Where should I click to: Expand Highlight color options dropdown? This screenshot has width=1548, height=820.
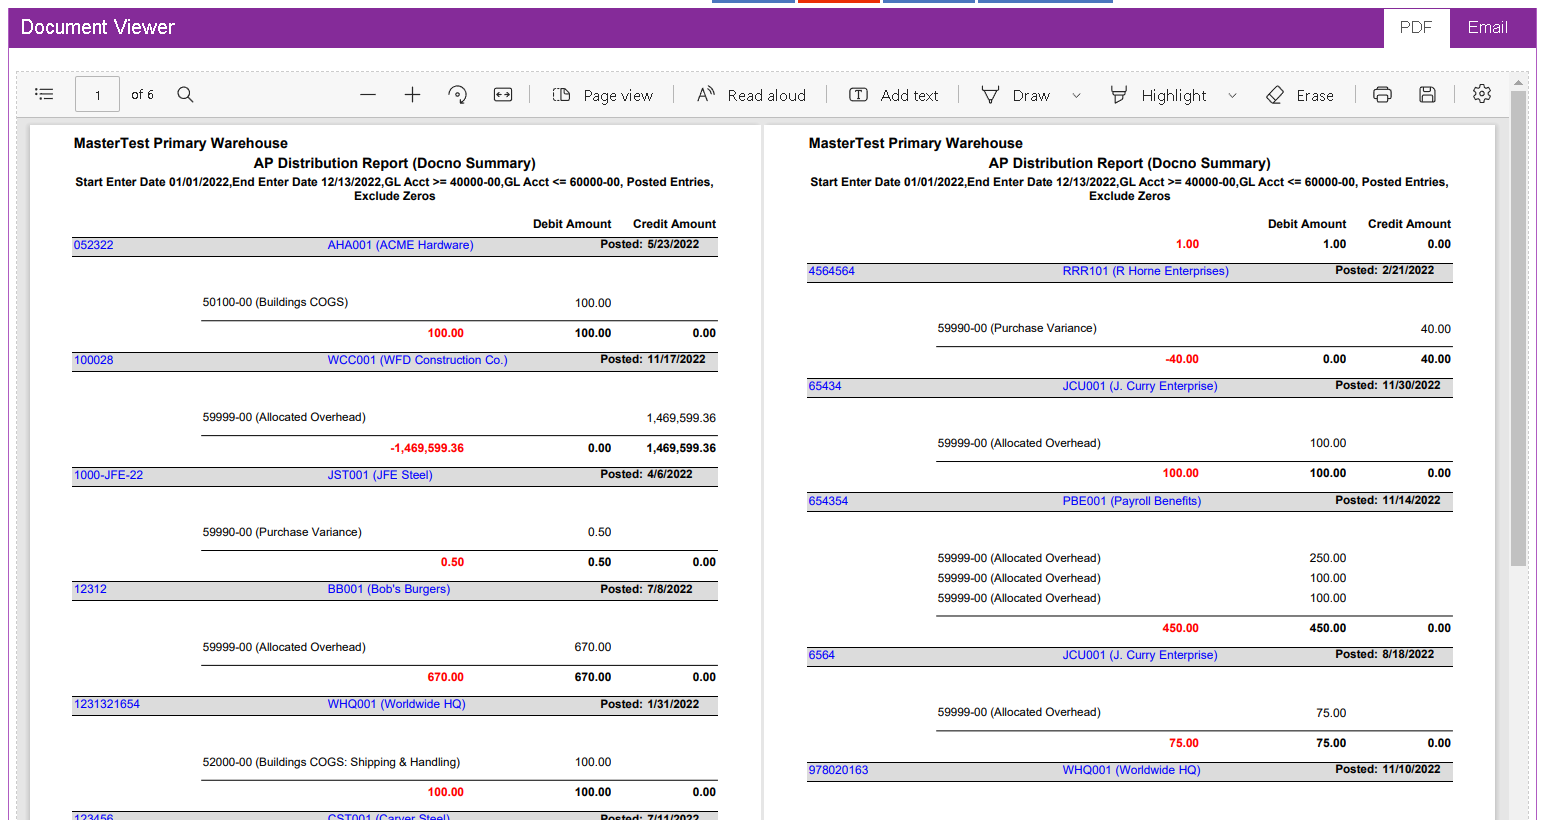pyautogui.click(x=1232, y=95)
